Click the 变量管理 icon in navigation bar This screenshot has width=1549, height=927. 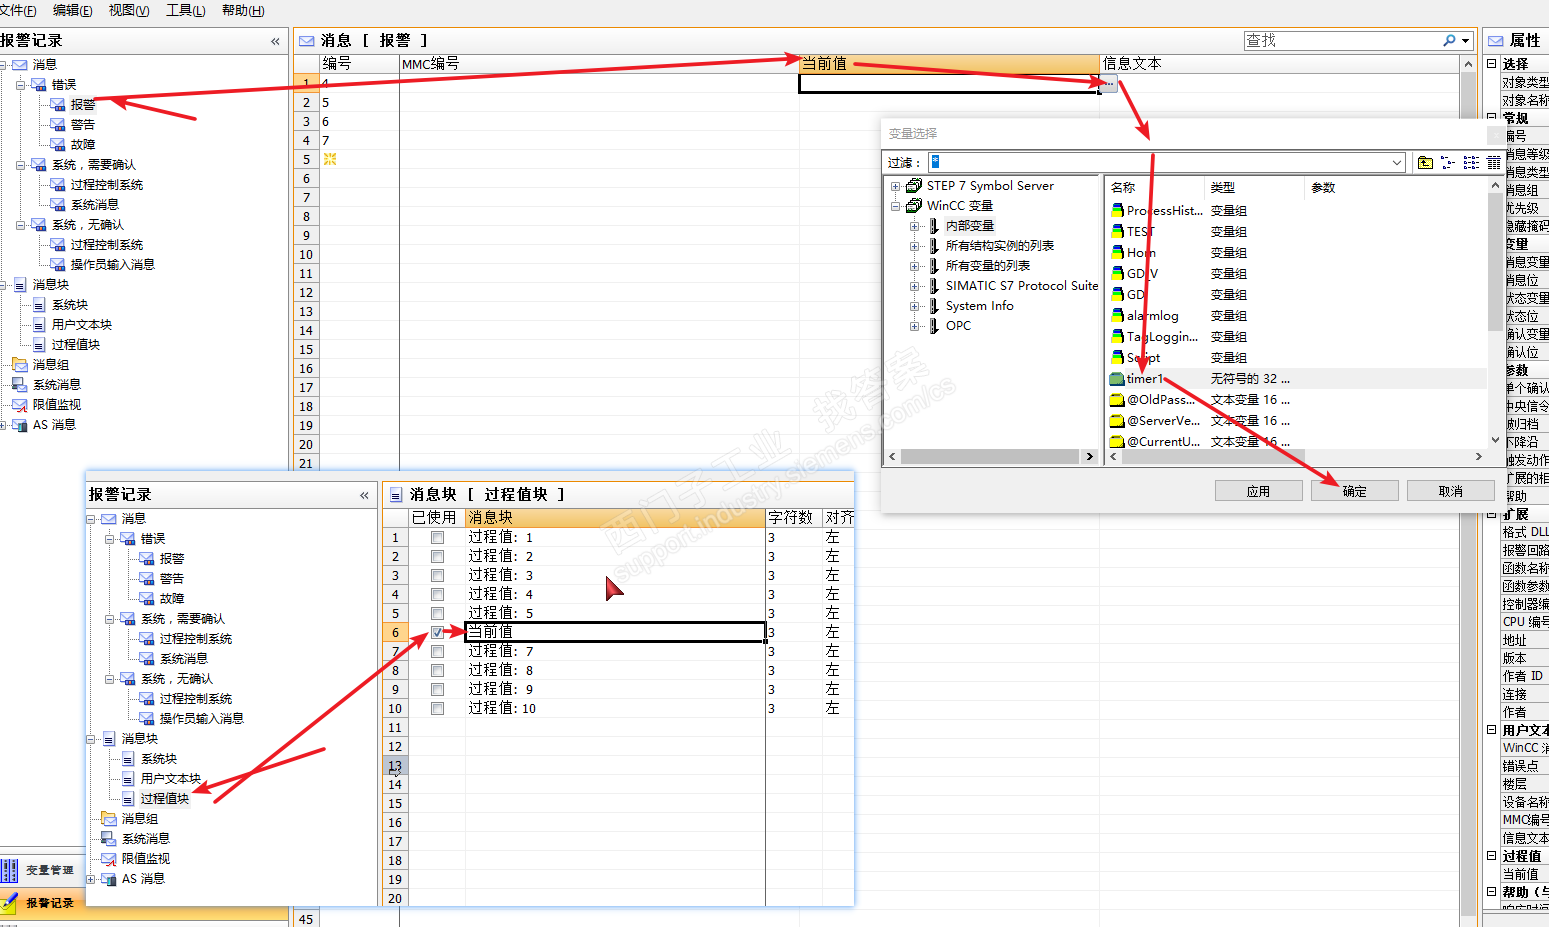coord(10,870)
